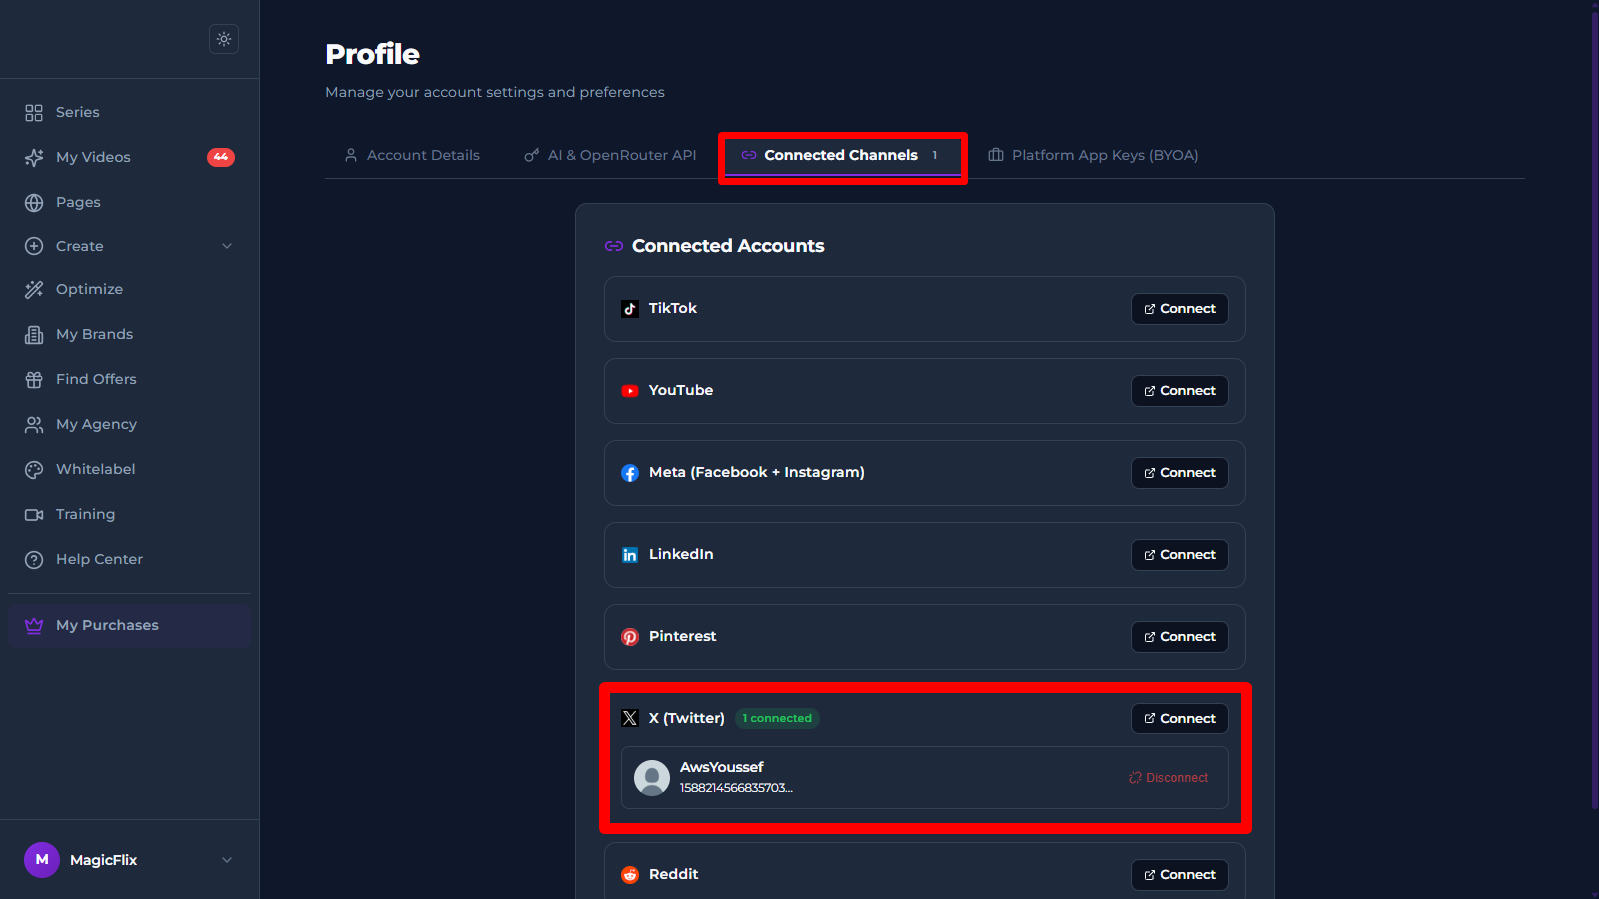This screenshot has width=1599, height=899.
Task: Select the Connected Channels tab
Action: coord(843,155)
